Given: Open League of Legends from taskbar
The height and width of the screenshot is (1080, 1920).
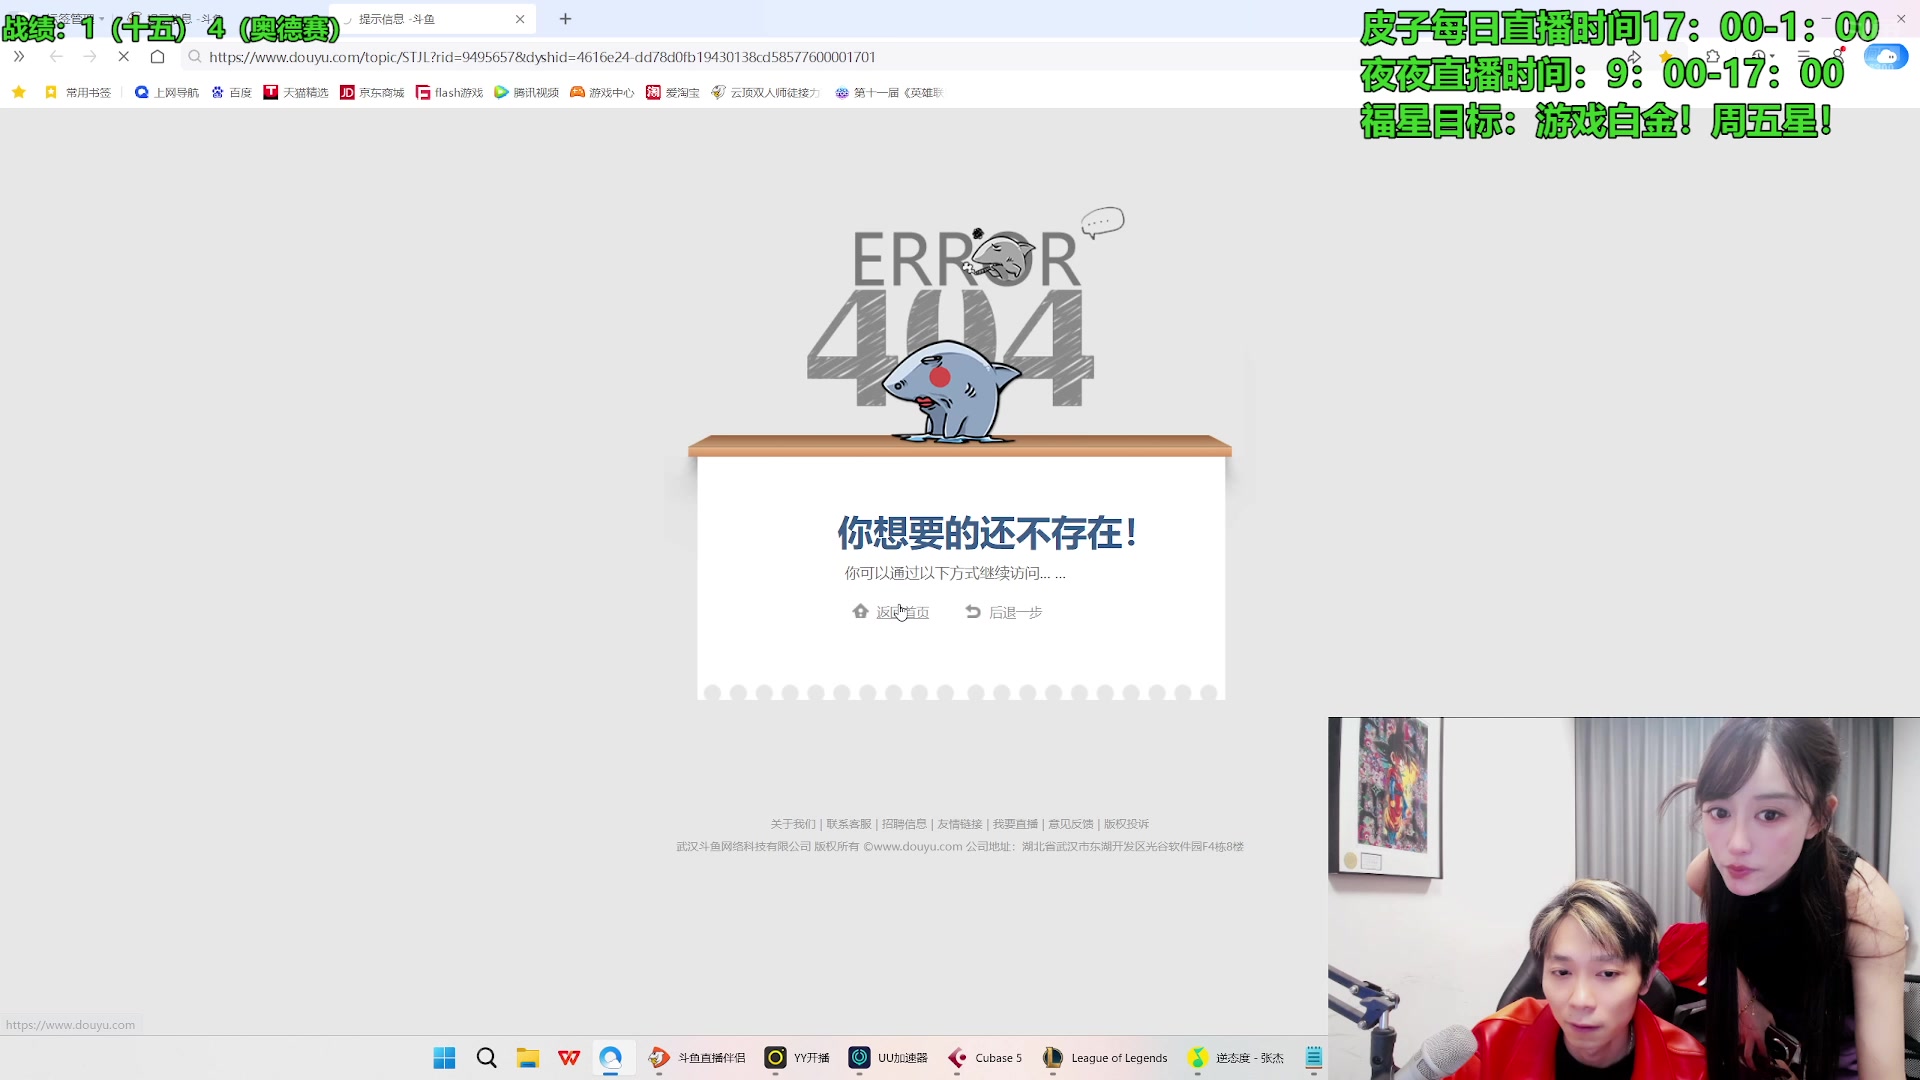Looking at the screenshot, I should [x=1105, y=1058].
